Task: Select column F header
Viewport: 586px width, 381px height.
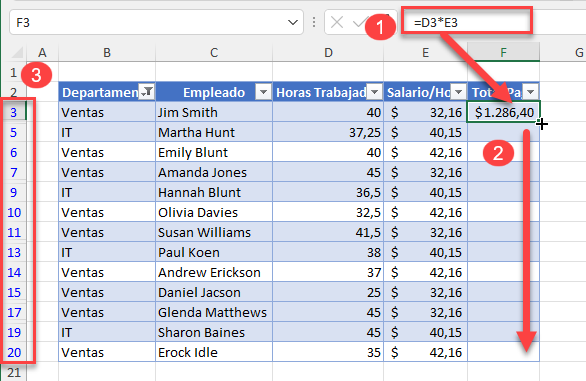Action: 503,52
